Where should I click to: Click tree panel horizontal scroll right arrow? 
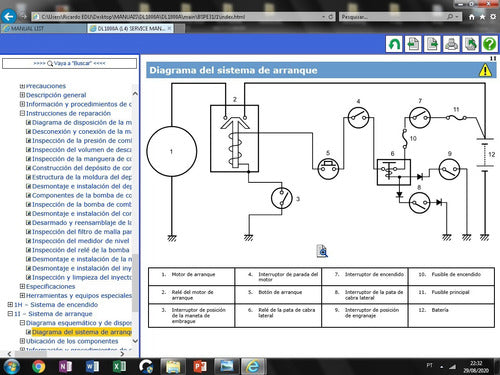122,354
